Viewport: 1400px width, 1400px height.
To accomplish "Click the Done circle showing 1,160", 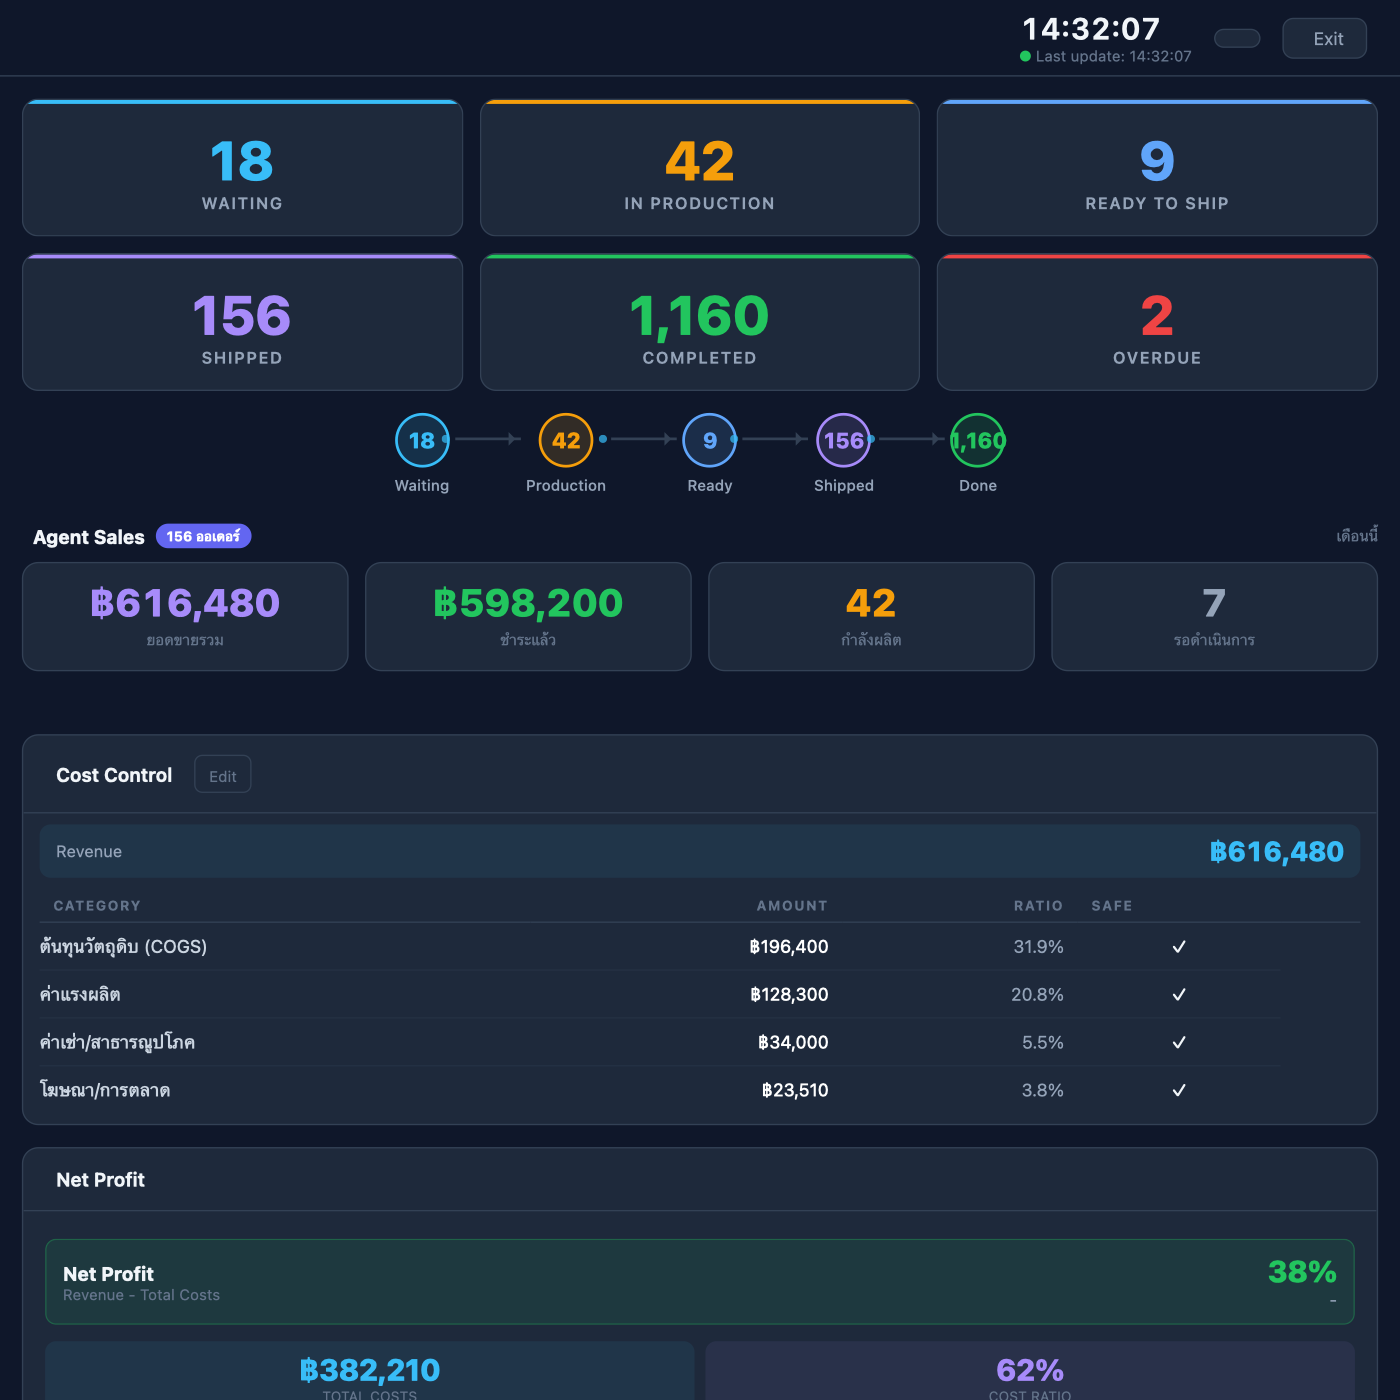I will tap(978, 440).
